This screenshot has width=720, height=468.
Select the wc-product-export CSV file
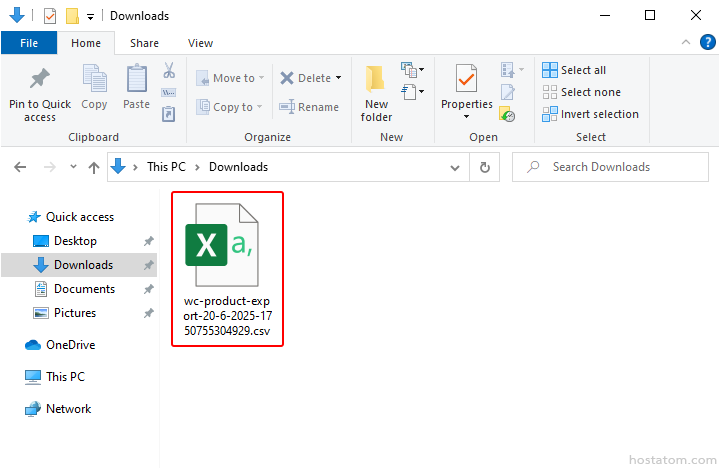(227, 268)
